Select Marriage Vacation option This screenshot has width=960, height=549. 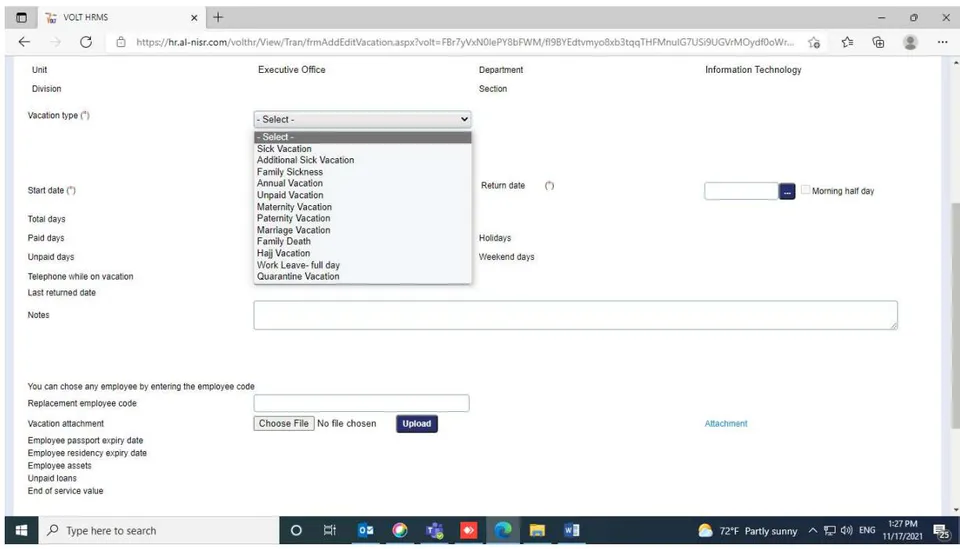(362, 230)
